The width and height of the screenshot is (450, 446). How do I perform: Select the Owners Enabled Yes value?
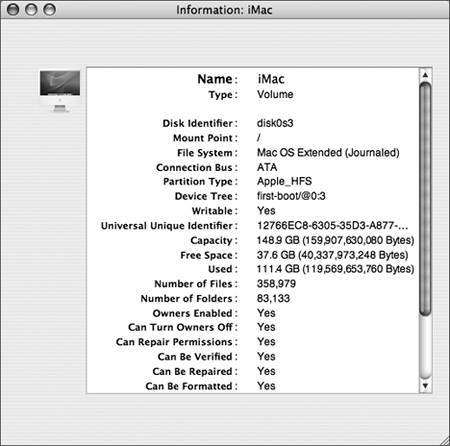pyautogui.click(x=266, y=313)
